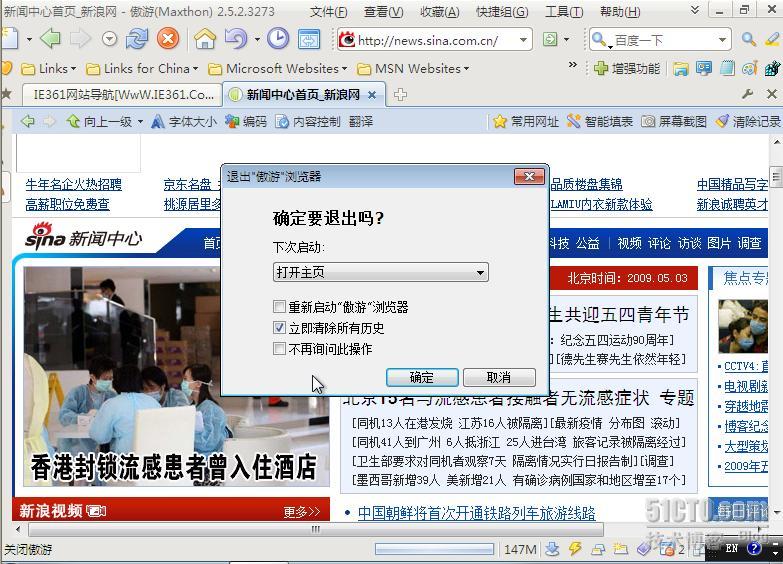Screen dimensions: 783x564
Task: Open 中国朝鲜将首次开通铁路列车旅游线路 link
Action: click(476, 513)
